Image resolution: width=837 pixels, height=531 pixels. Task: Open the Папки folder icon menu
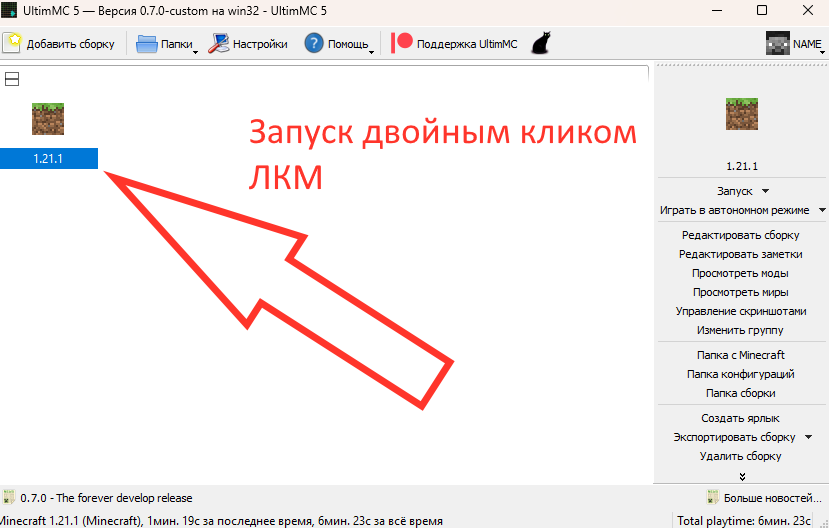coord(147,43)
